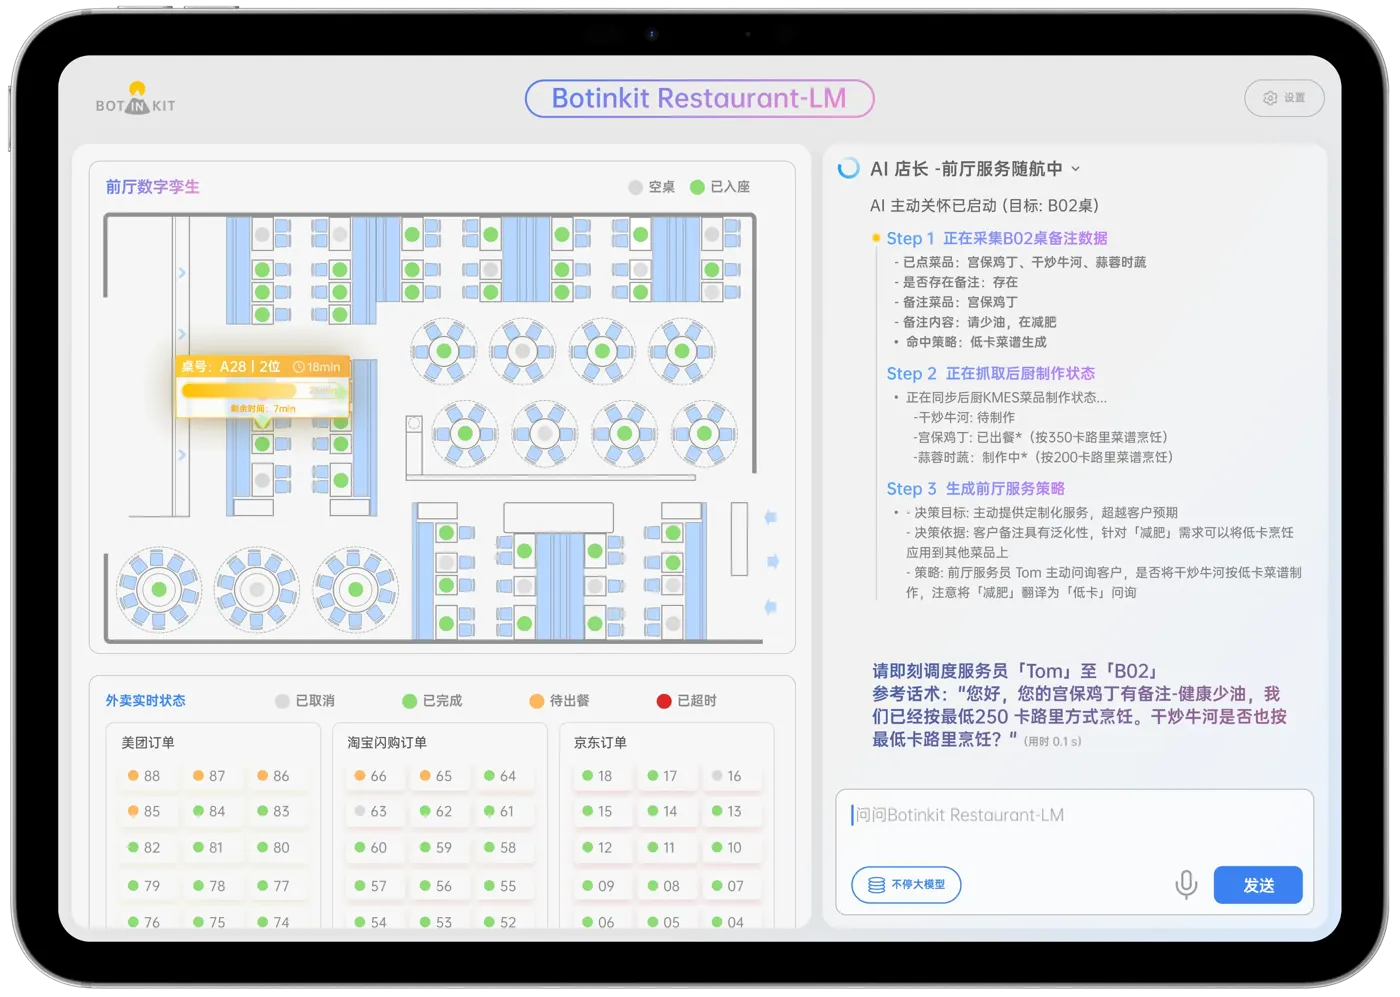Click the 已超时 status legend
The height and width of the screenshot is (997, 1400).
coord(686,701)
